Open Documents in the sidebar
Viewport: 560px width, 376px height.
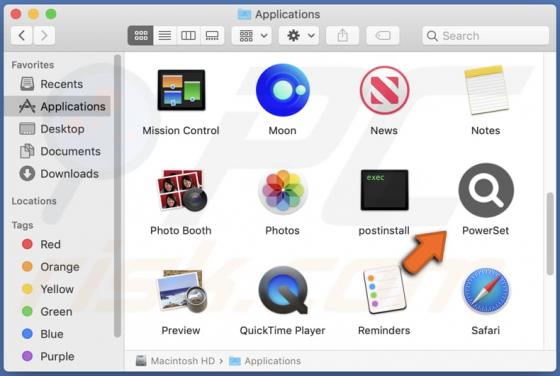click(57, 151)
